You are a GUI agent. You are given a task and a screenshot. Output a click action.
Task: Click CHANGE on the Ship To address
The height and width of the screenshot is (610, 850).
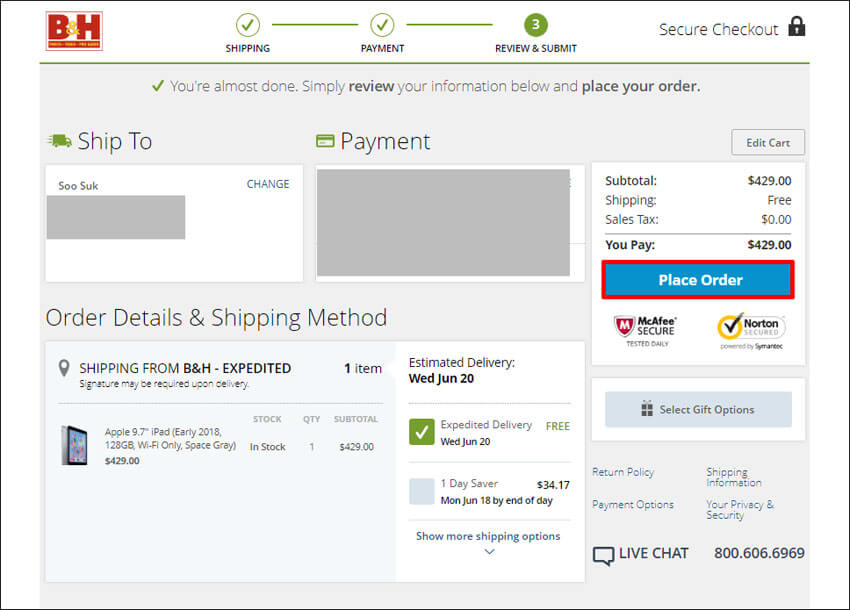[268, 184]
